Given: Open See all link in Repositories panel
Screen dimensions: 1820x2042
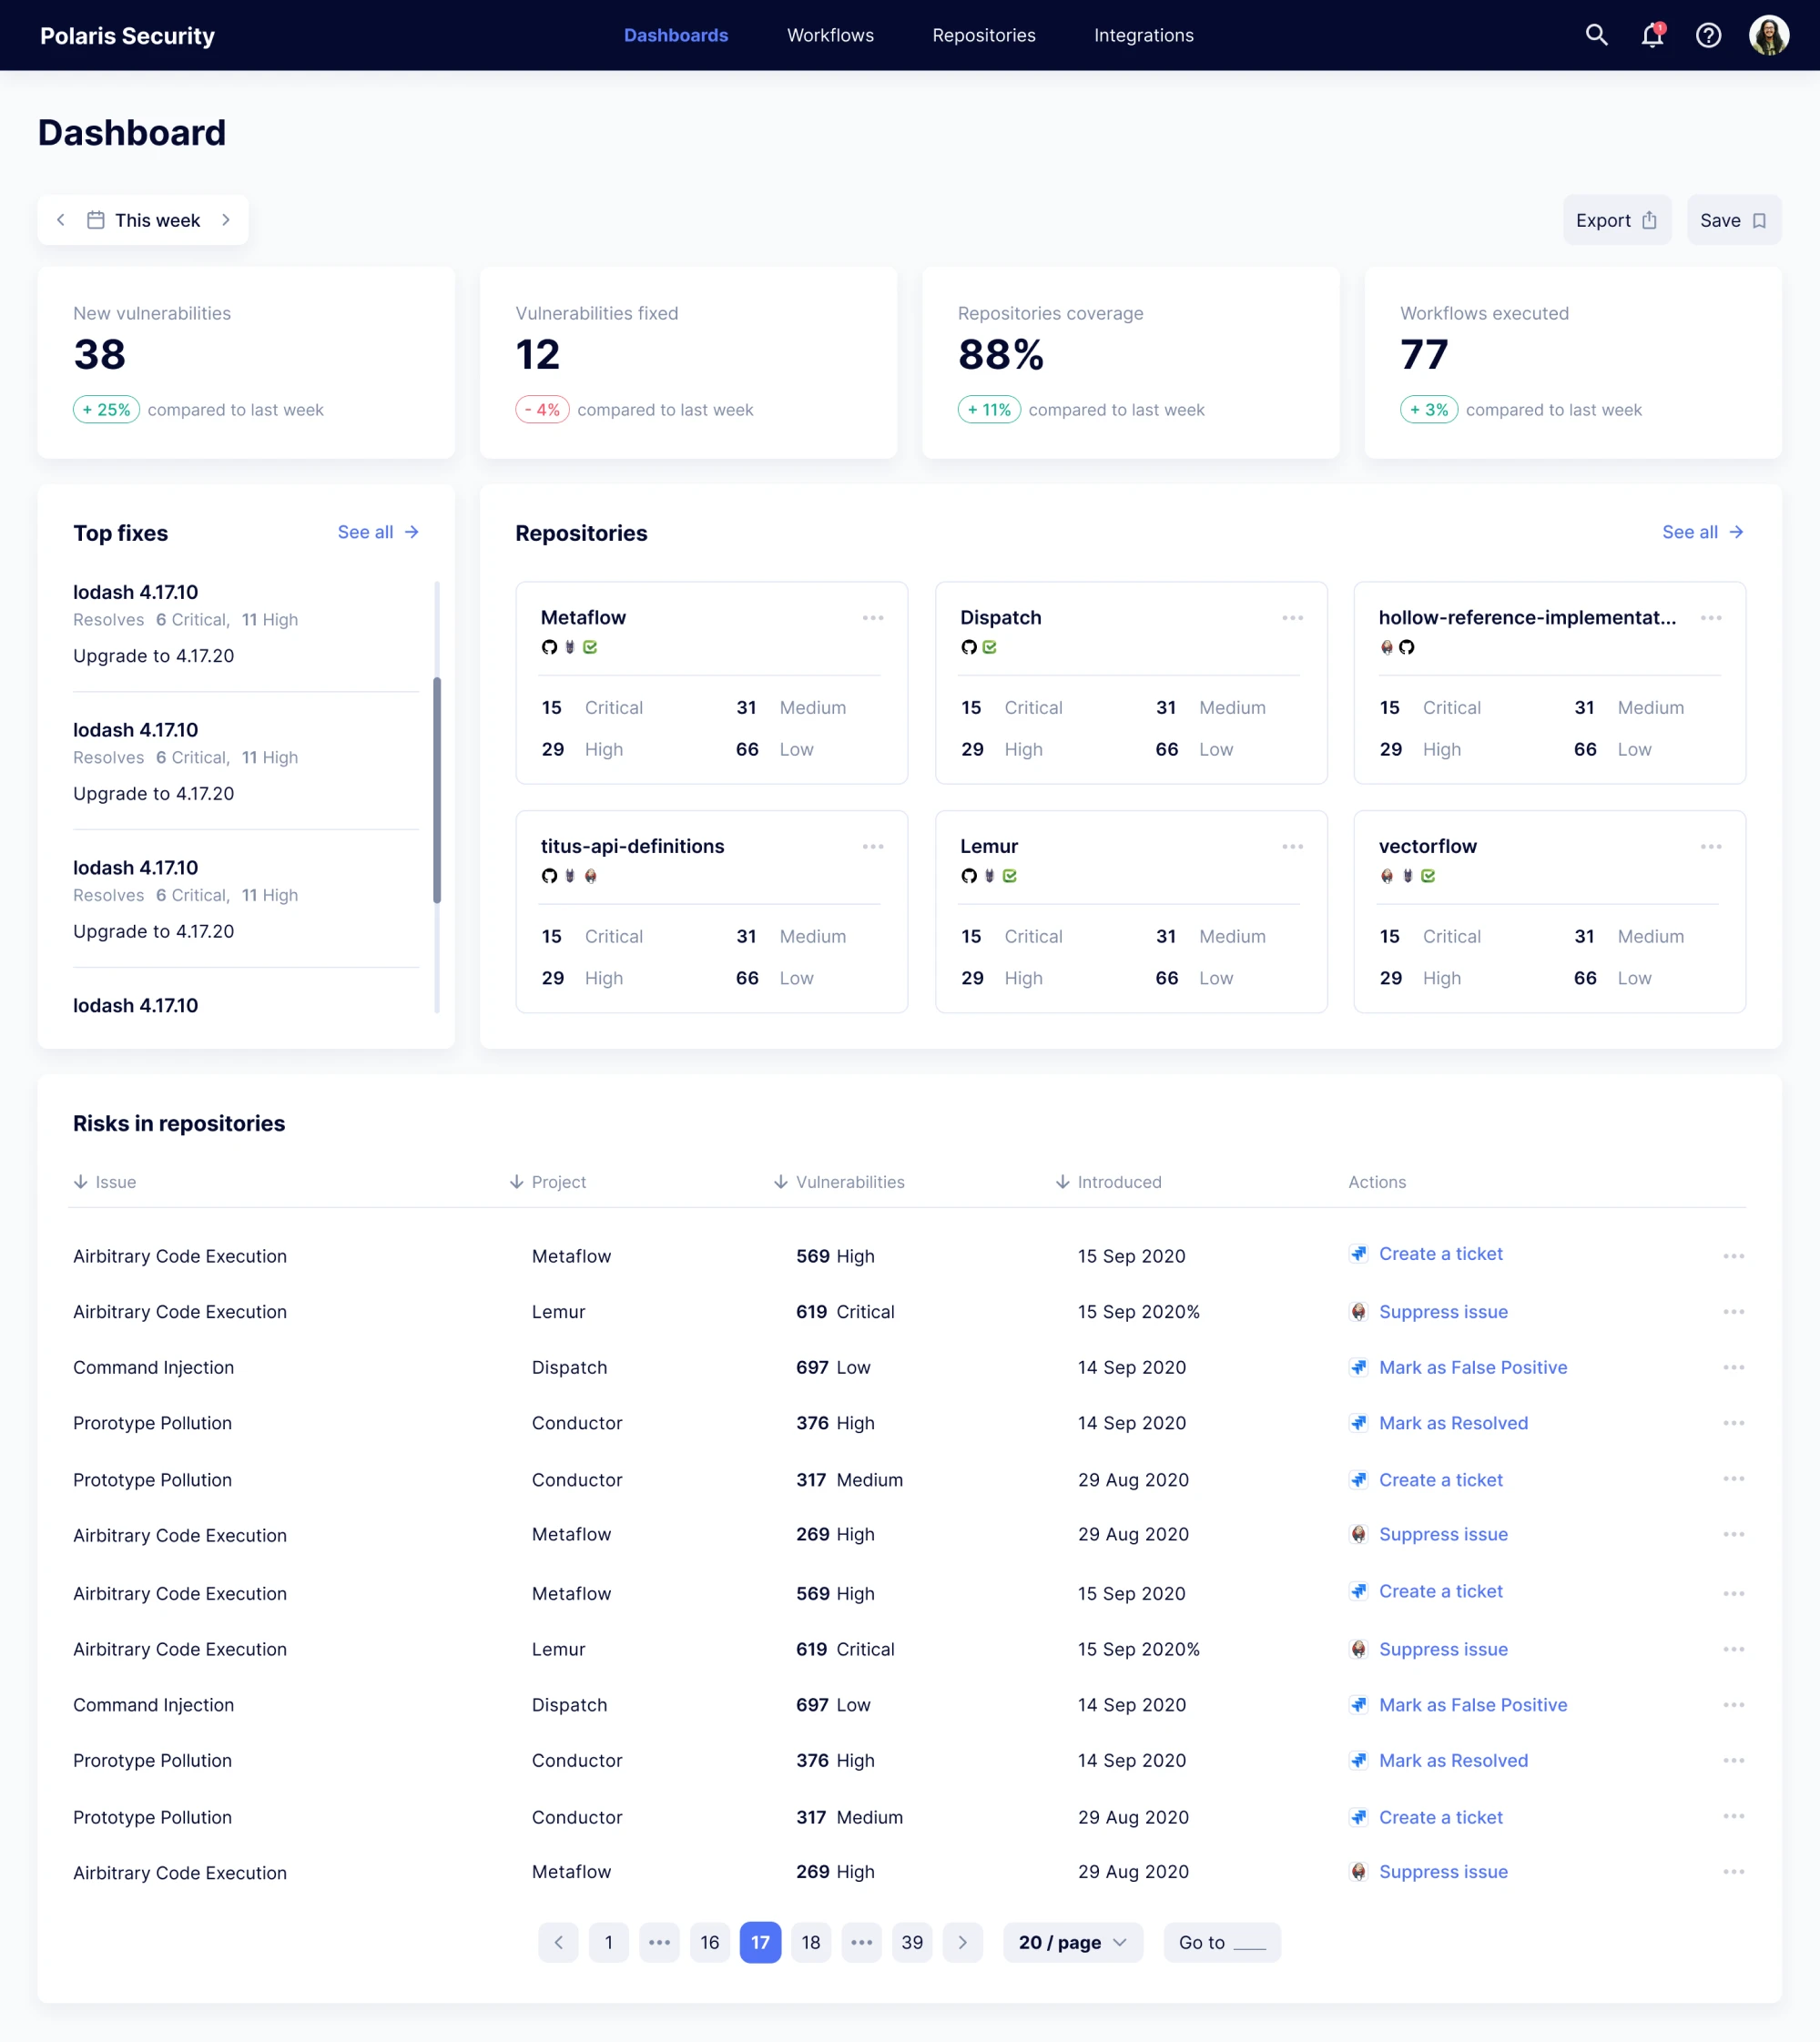Looking at the screenshot, I should pyautogui.click(x=1702, y=532).
